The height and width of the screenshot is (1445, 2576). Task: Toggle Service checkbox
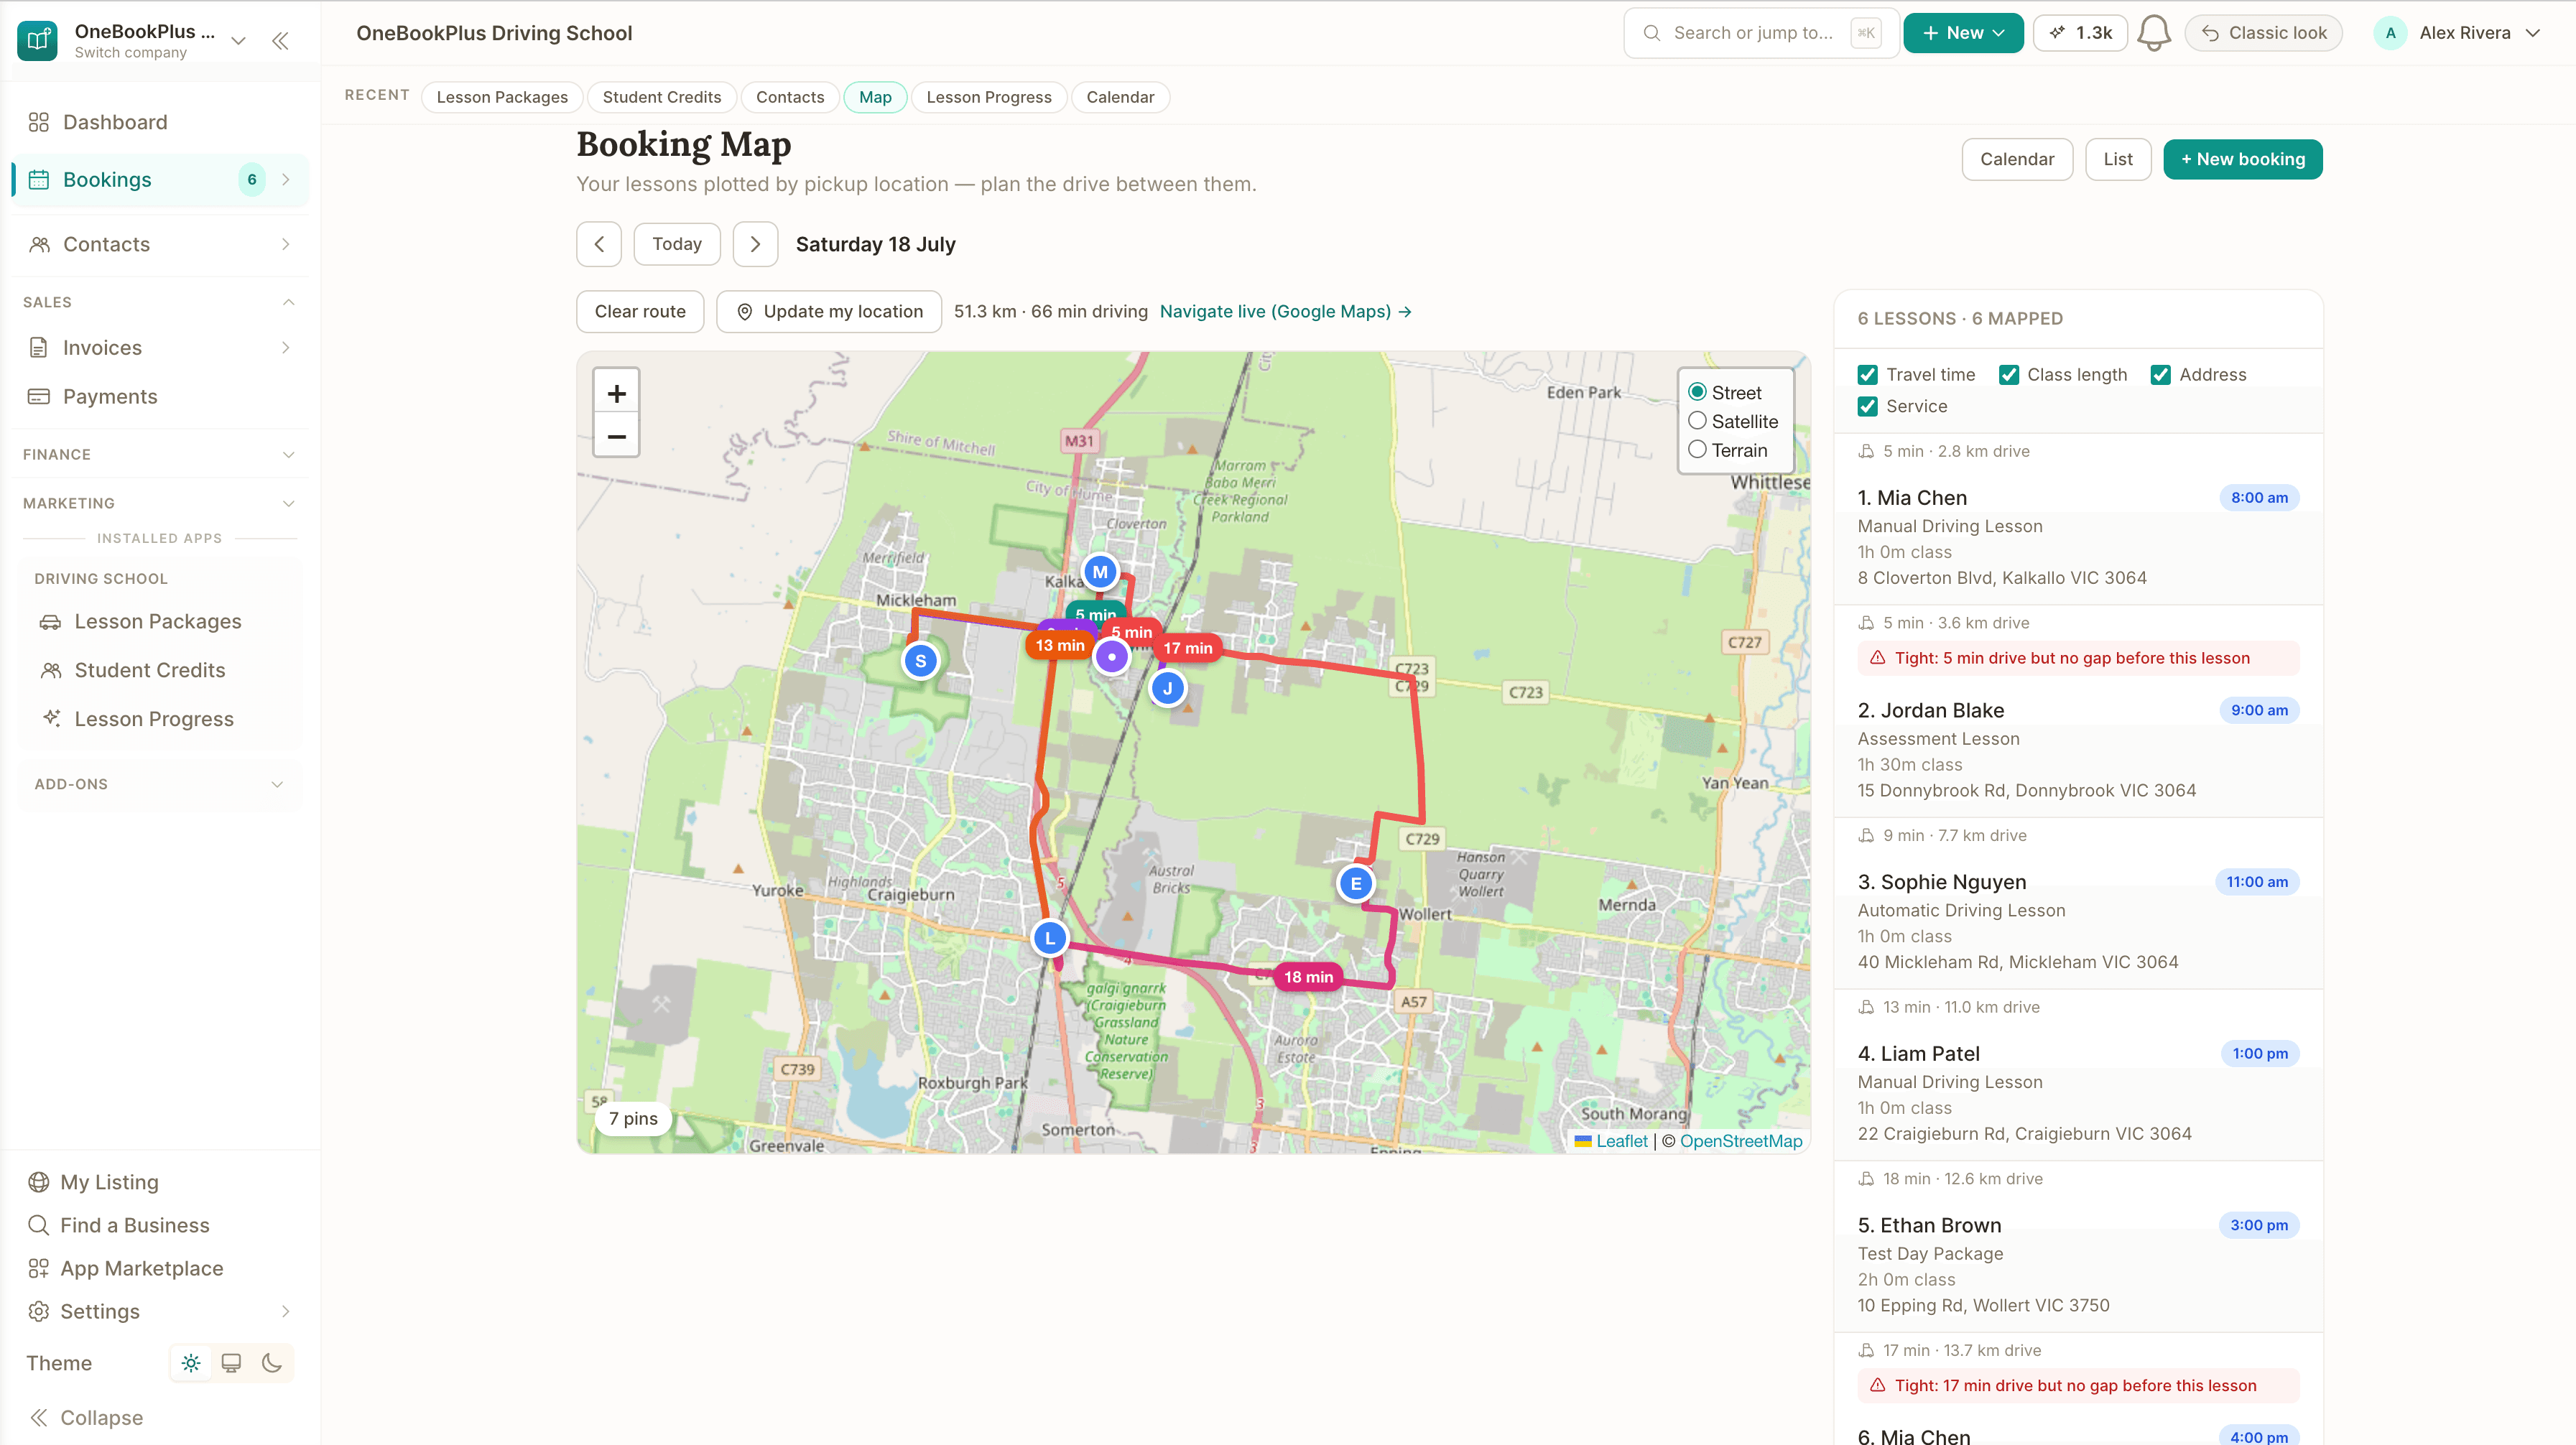tap(1867, 407)
